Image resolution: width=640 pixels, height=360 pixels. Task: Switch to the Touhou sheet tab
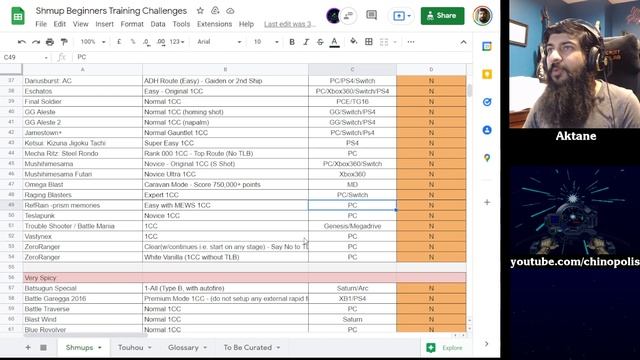pyautogui.click(x=131, y=347)
